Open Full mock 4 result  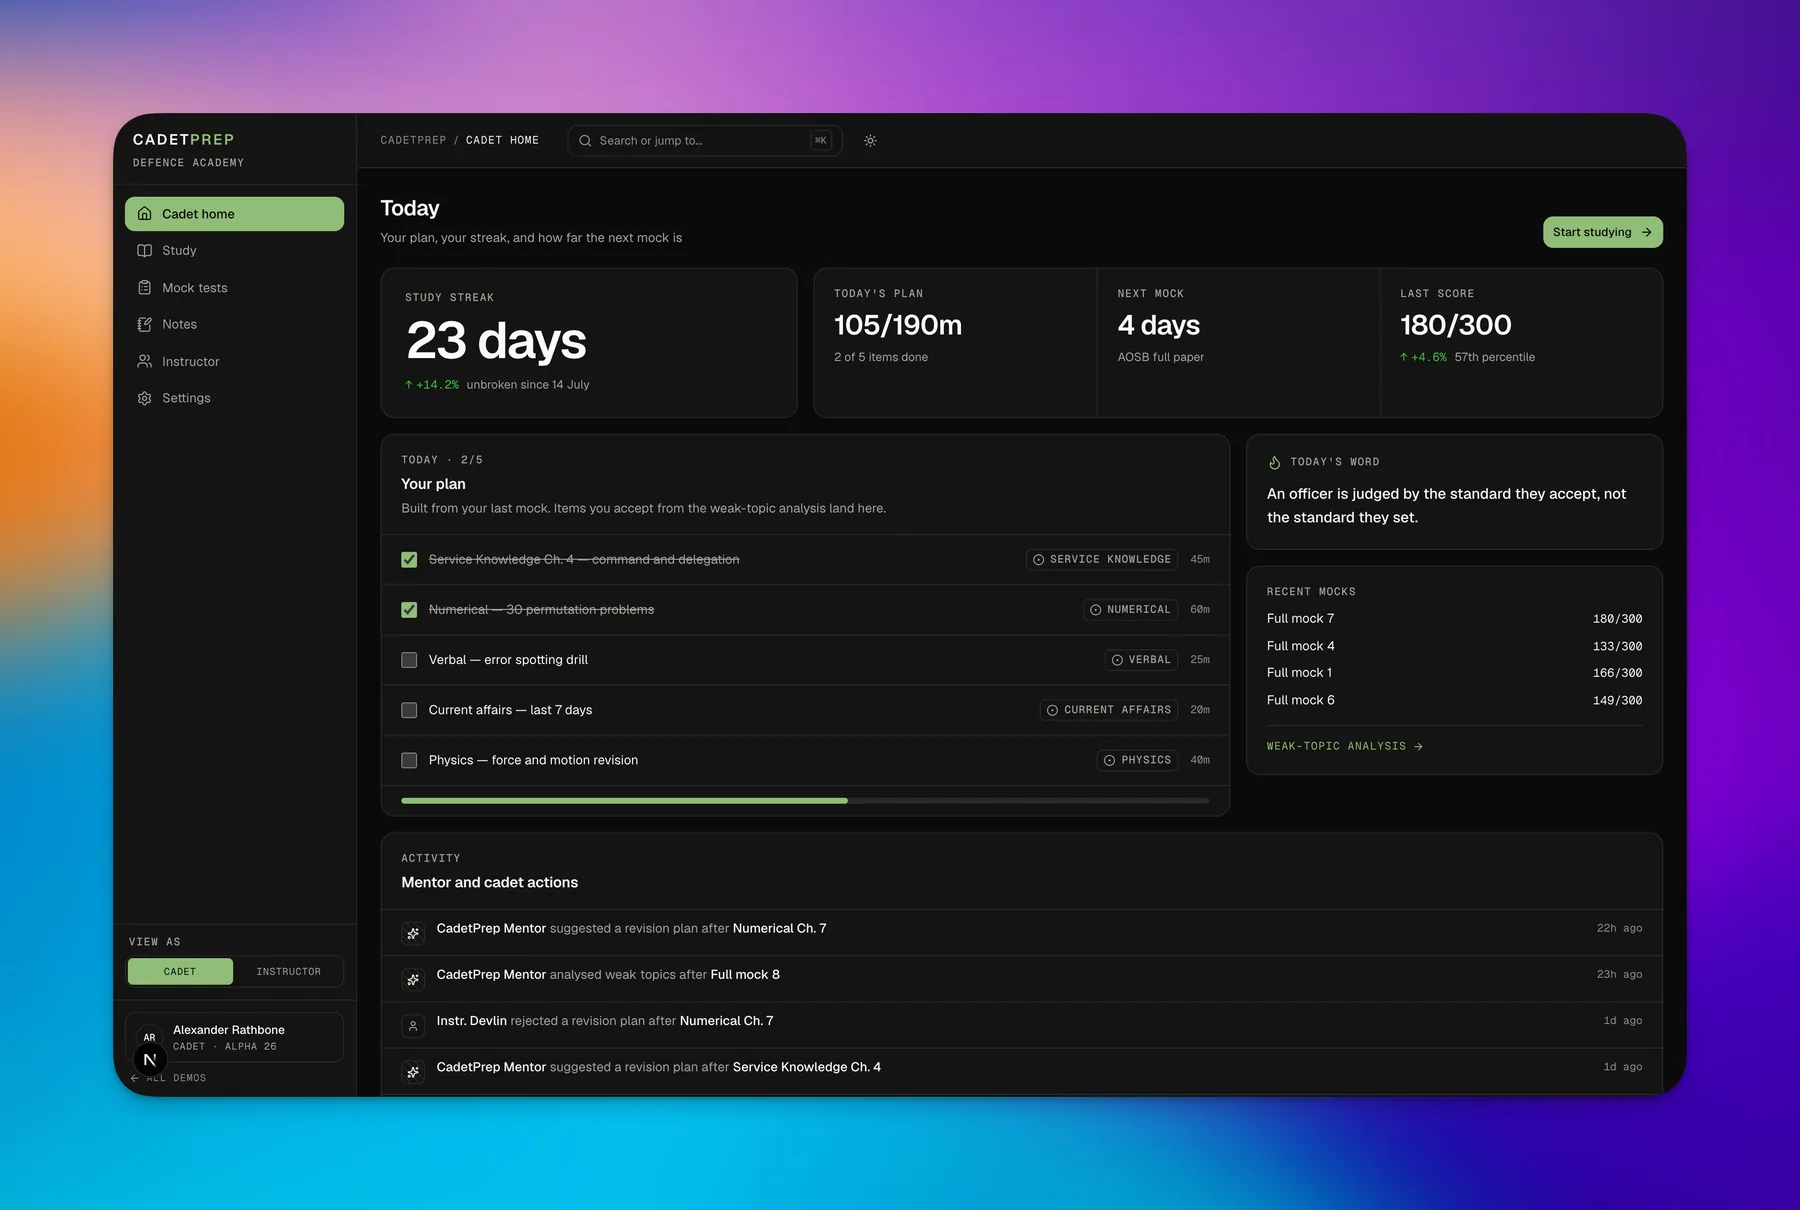[x=1454, y=646]
